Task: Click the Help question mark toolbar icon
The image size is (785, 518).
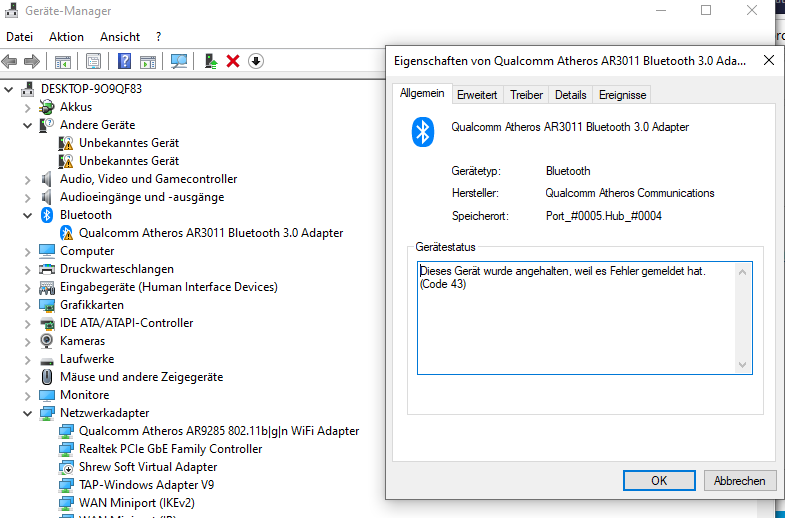Action: tap(125, 61)
